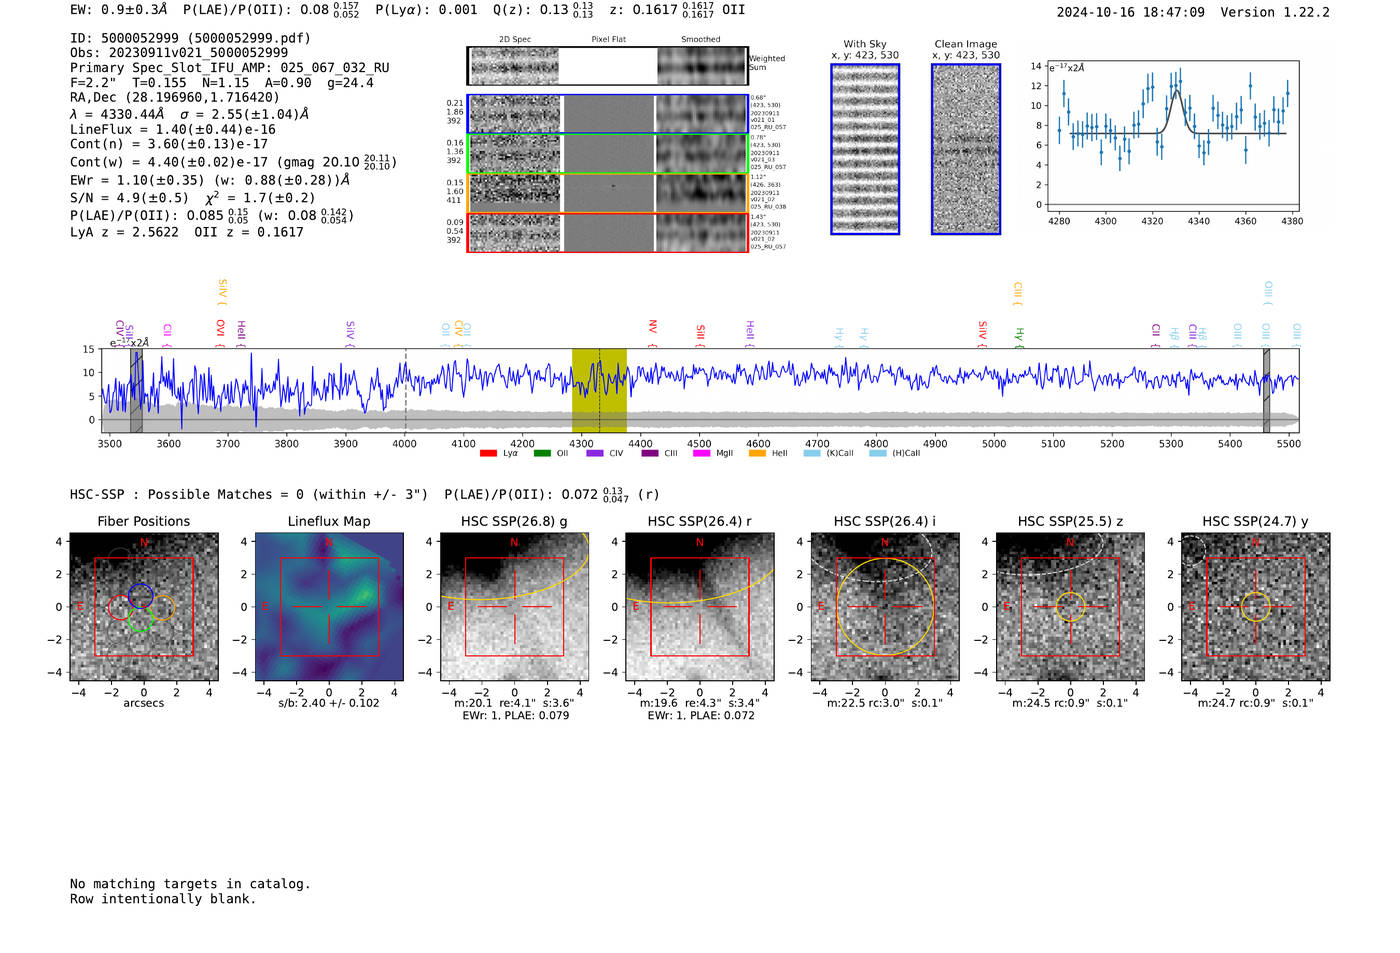Click the gray shaded band near 3540Å
The height and width of the screenshot is (953, 1400).
pos(136,390)
